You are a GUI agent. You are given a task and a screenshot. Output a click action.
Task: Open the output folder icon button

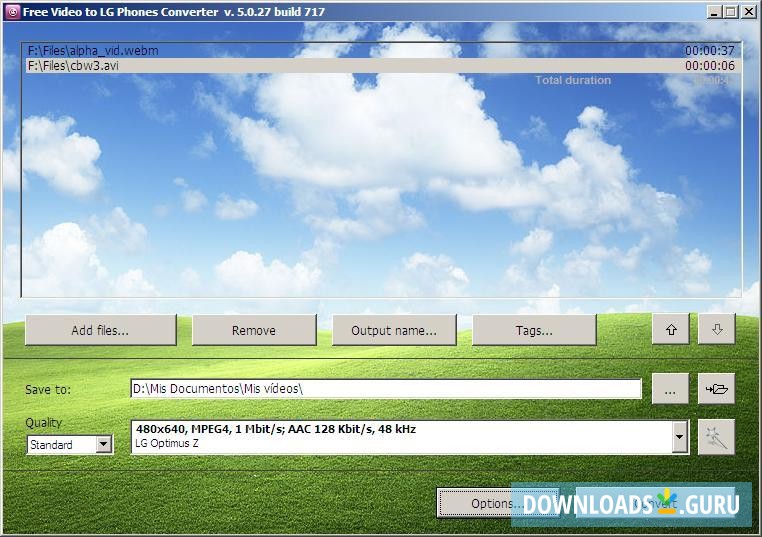pyautogui.click(x=716, y=389)
